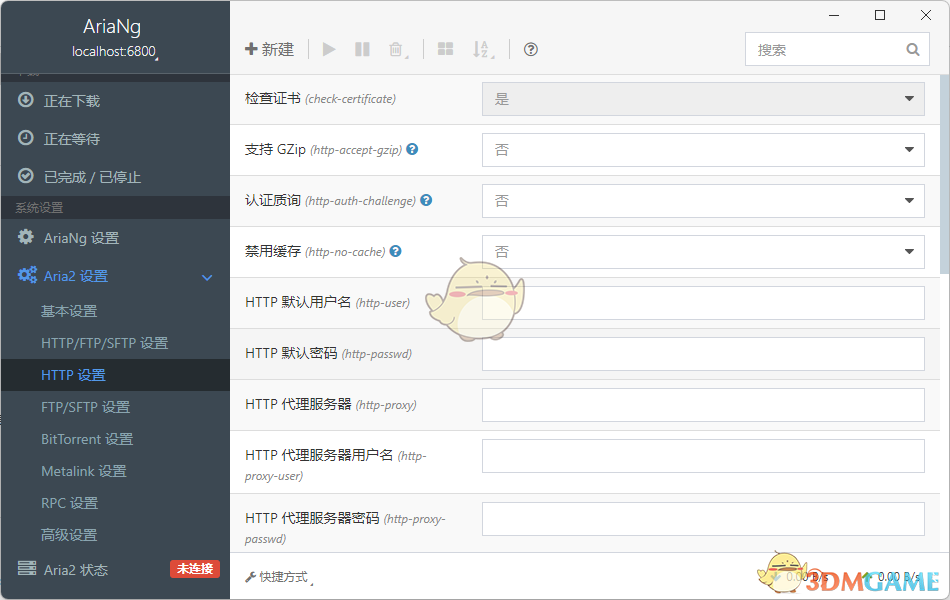The width and height of the screenshot is (950, 600).
Task: Open 支持 GZip dropdown
Action: [703, 150]
